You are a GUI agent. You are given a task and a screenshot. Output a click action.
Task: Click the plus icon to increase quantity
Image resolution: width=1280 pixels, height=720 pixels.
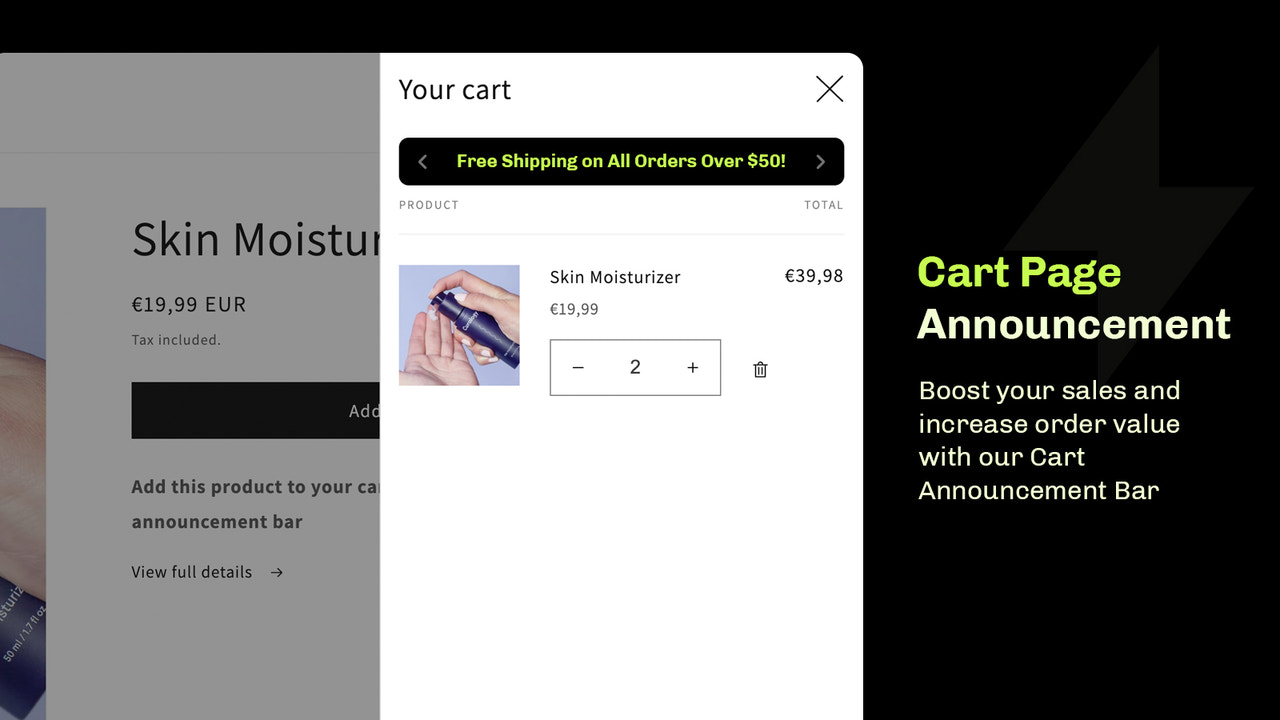(692, 367)
